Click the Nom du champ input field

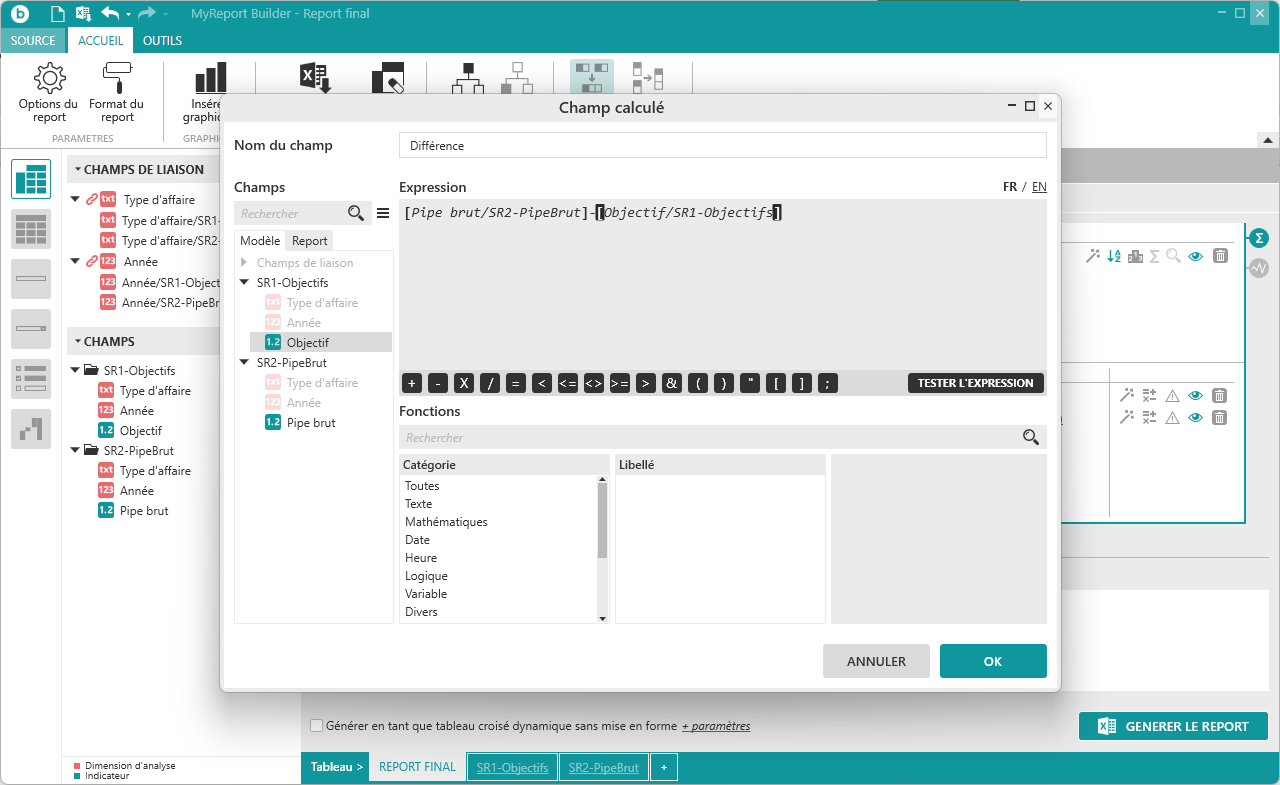click(x=722, y=145)
